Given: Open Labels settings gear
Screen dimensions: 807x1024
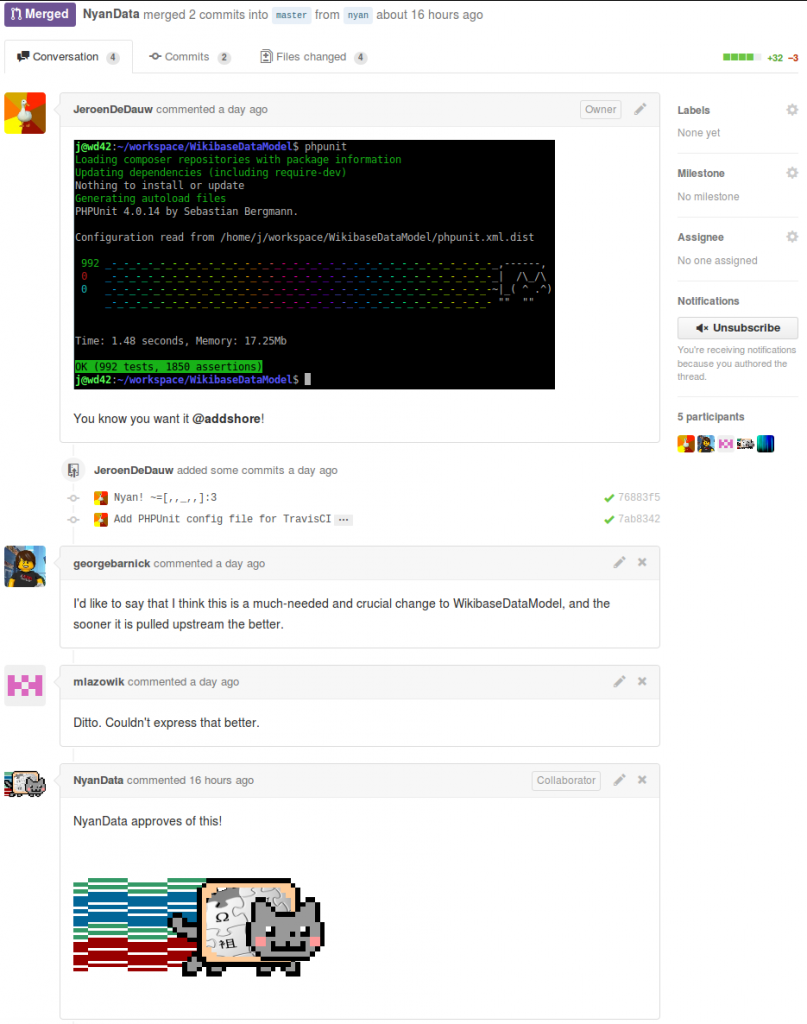Looking at the screenshot, I should [x=792, y=110].
